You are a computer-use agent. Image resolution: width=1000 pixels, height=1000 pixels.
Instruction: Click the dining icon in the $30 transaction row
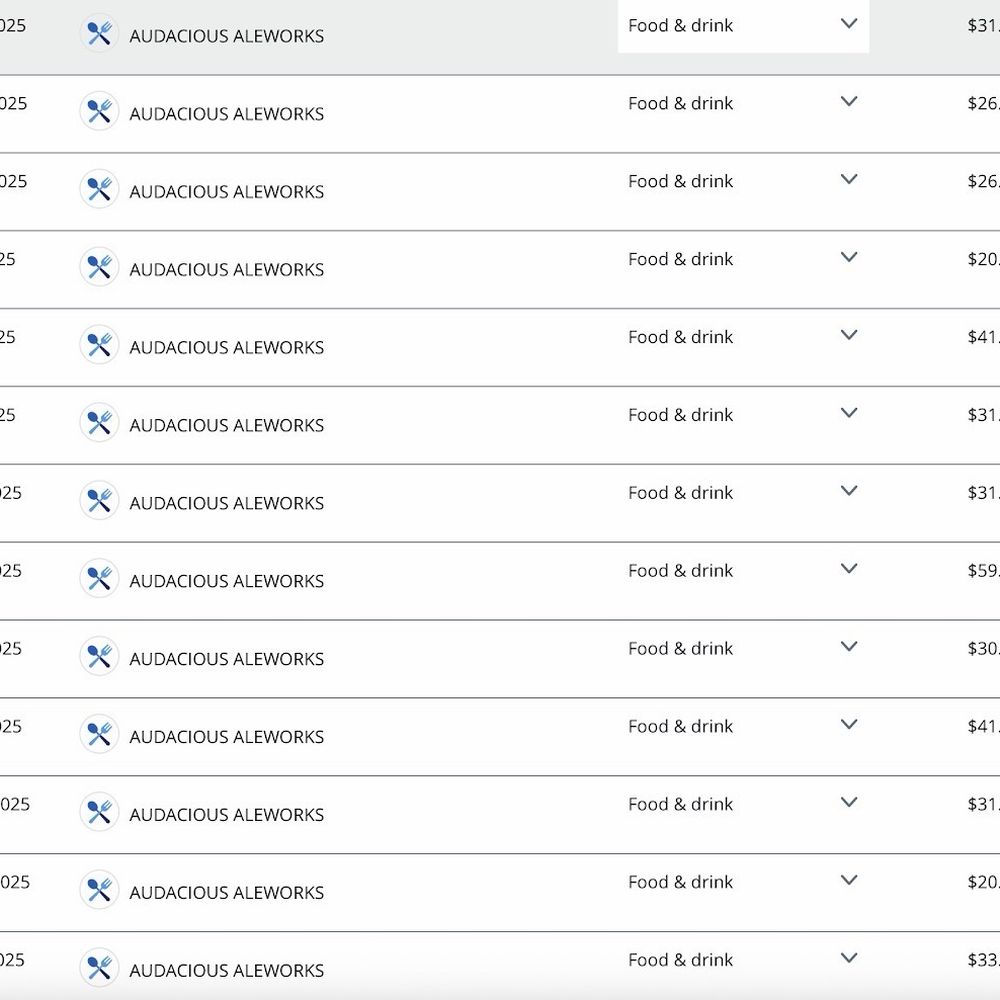point(99,656)
